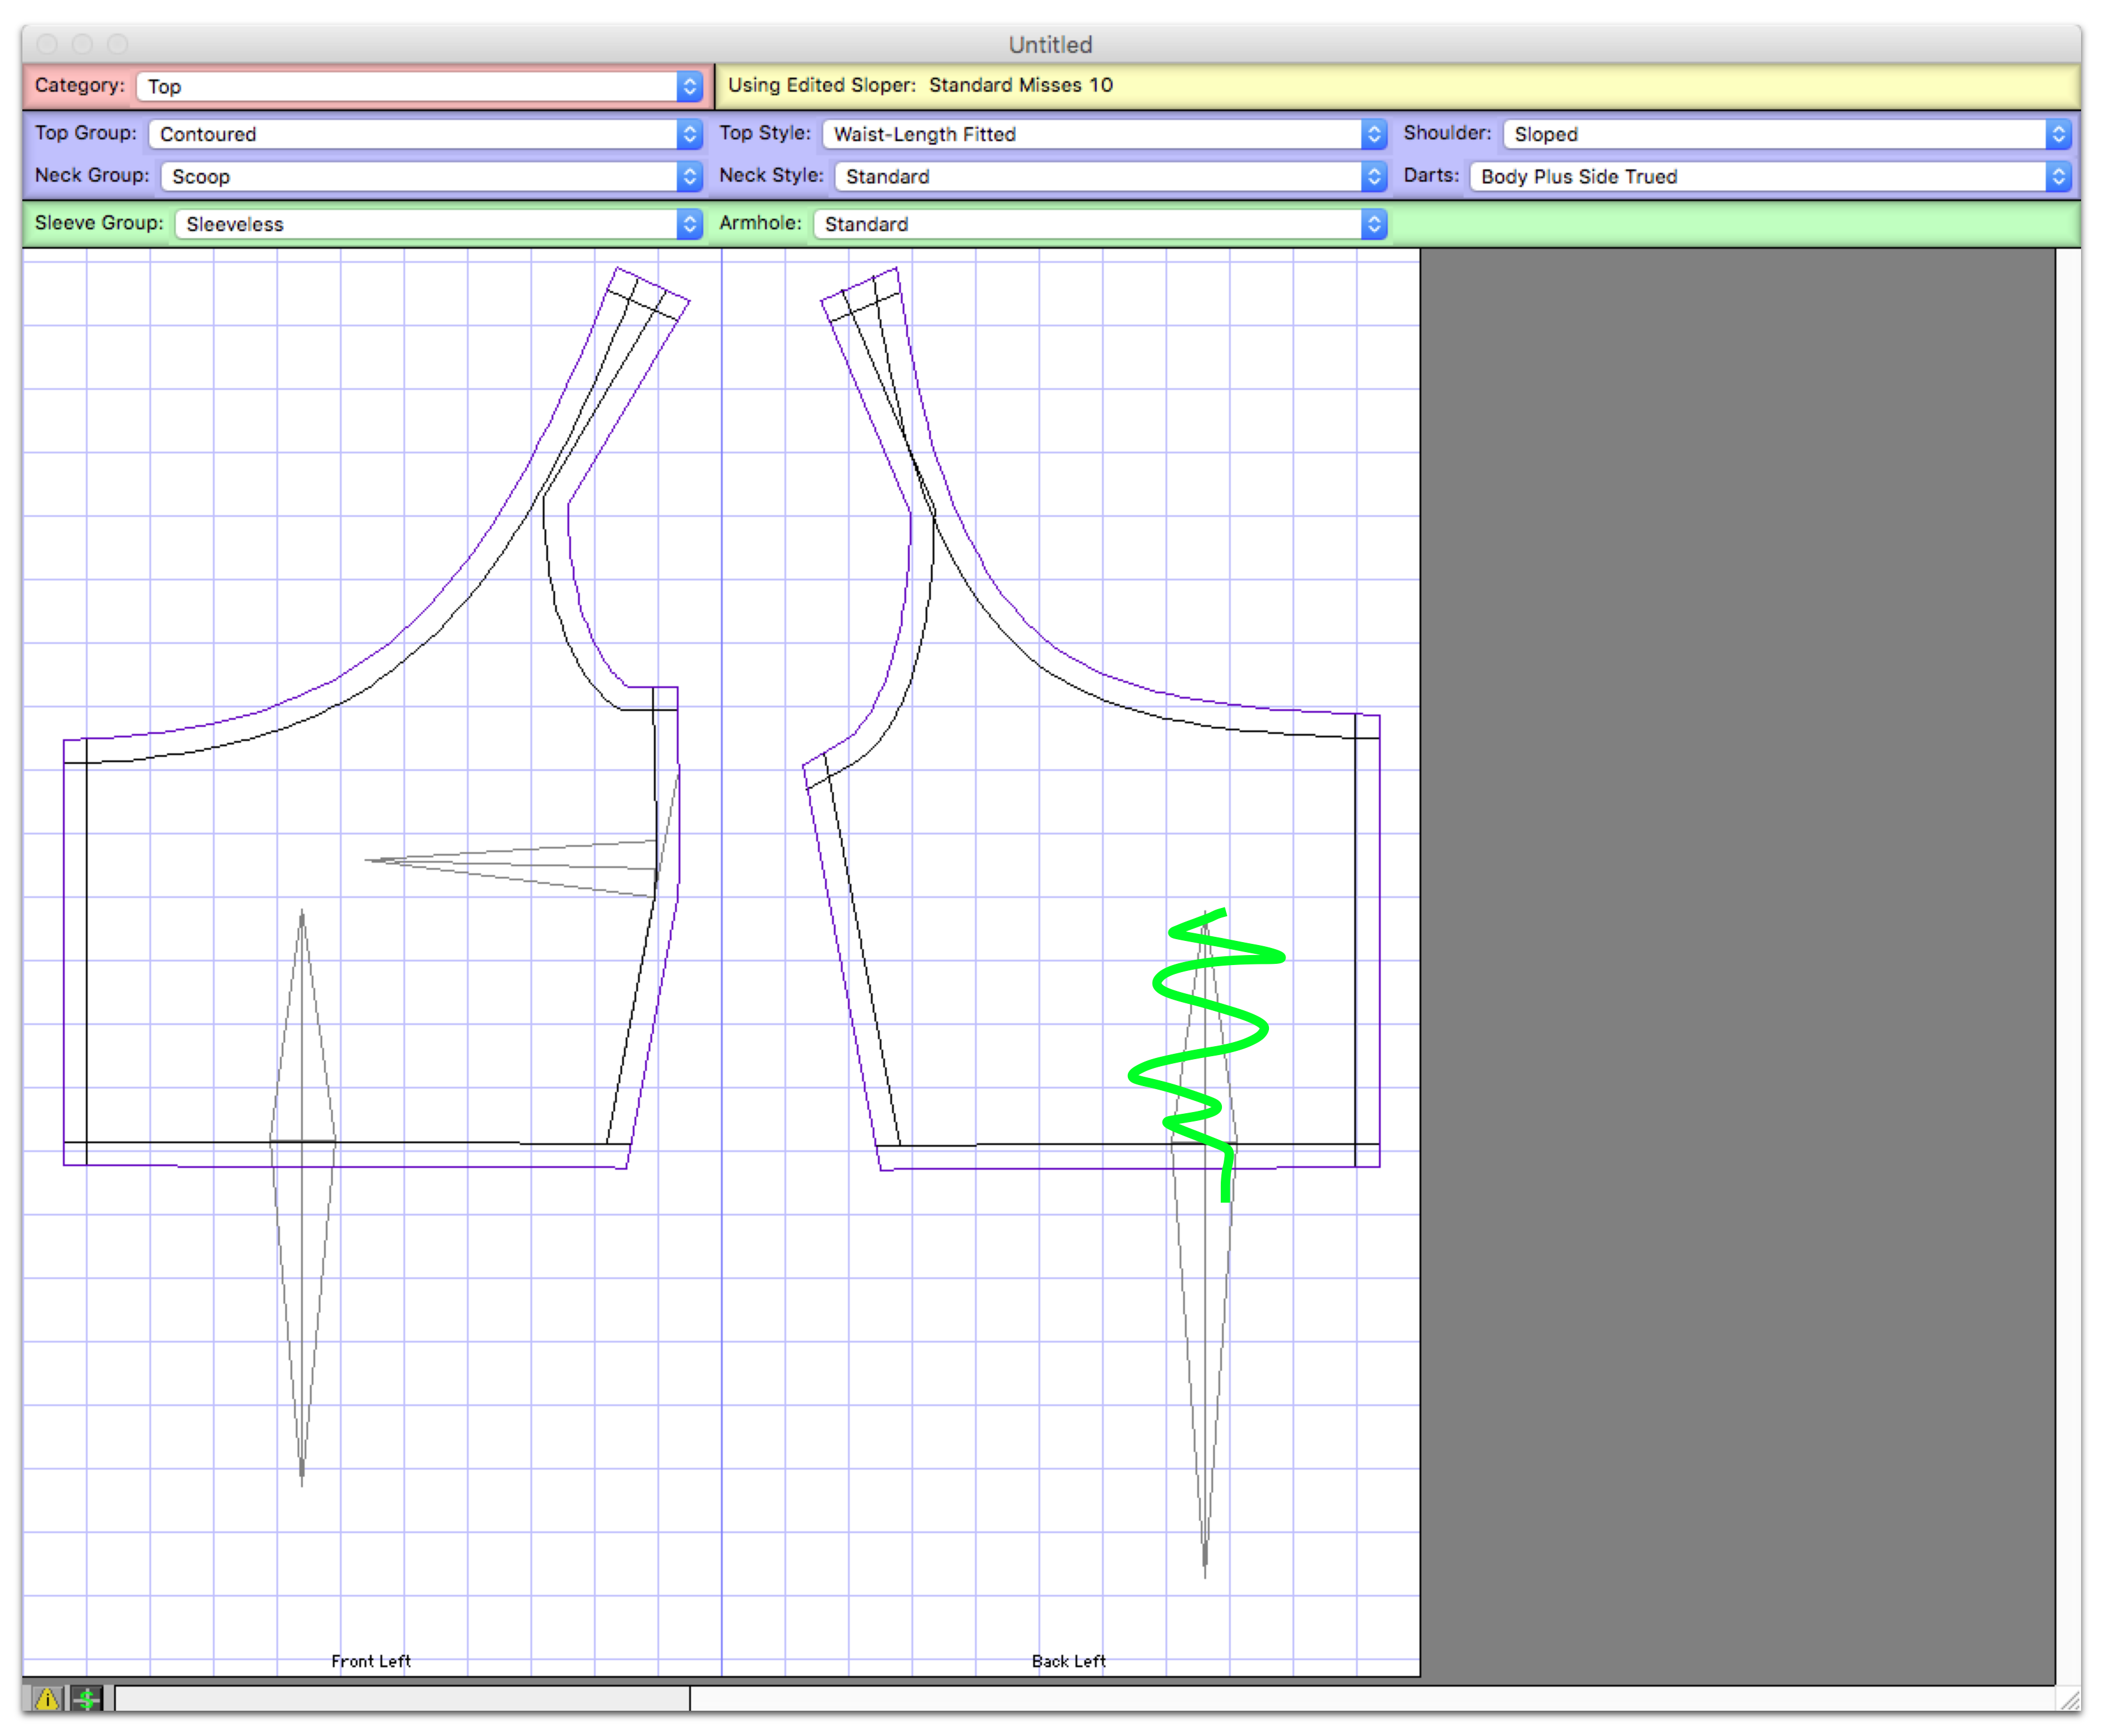This screenshot has height=1736, width=2104.
Task: Open the Armhole dropdown showing Standard
Action: pos(1100,224)
